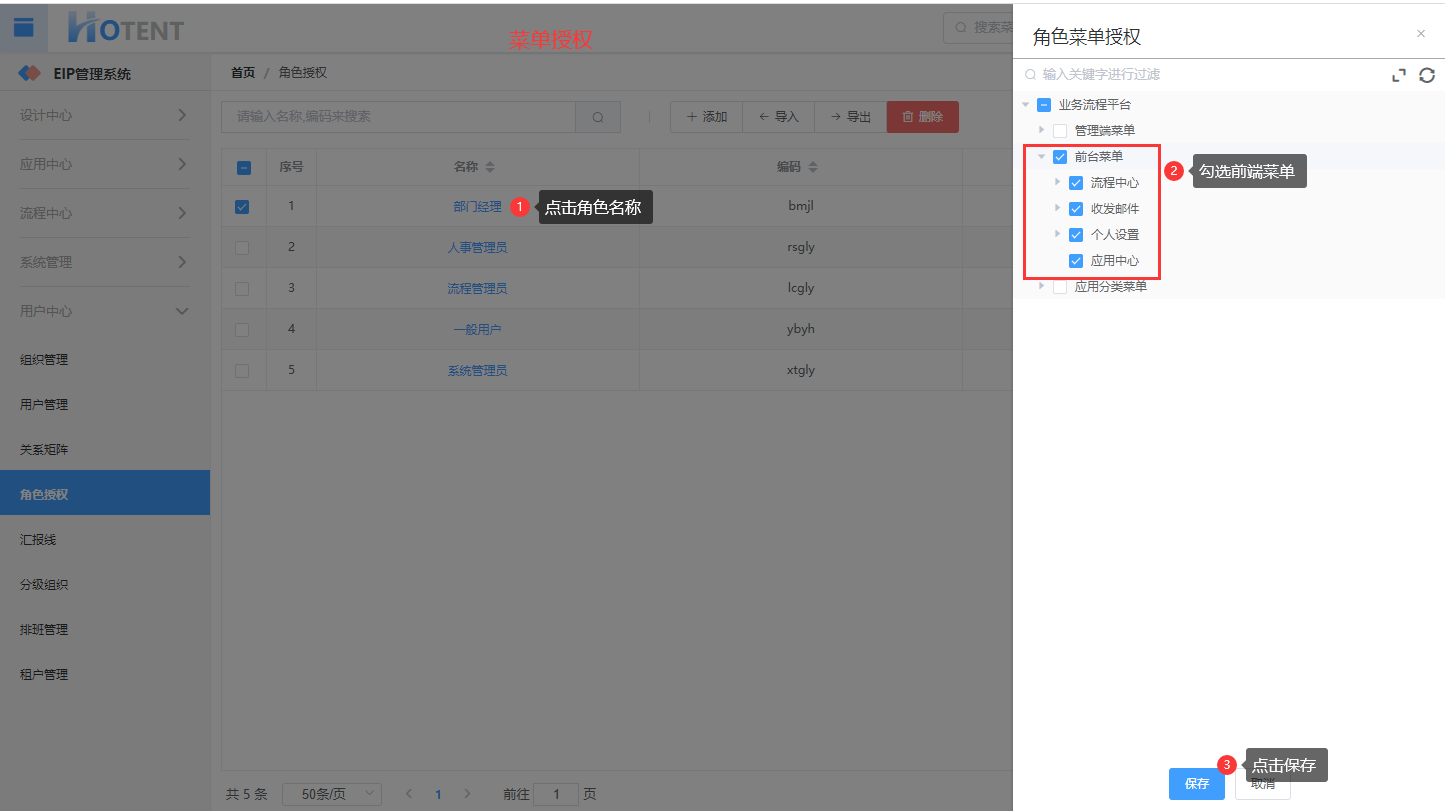
Task: Go to the previous page with the left arrow
Action: coord(408,794)
